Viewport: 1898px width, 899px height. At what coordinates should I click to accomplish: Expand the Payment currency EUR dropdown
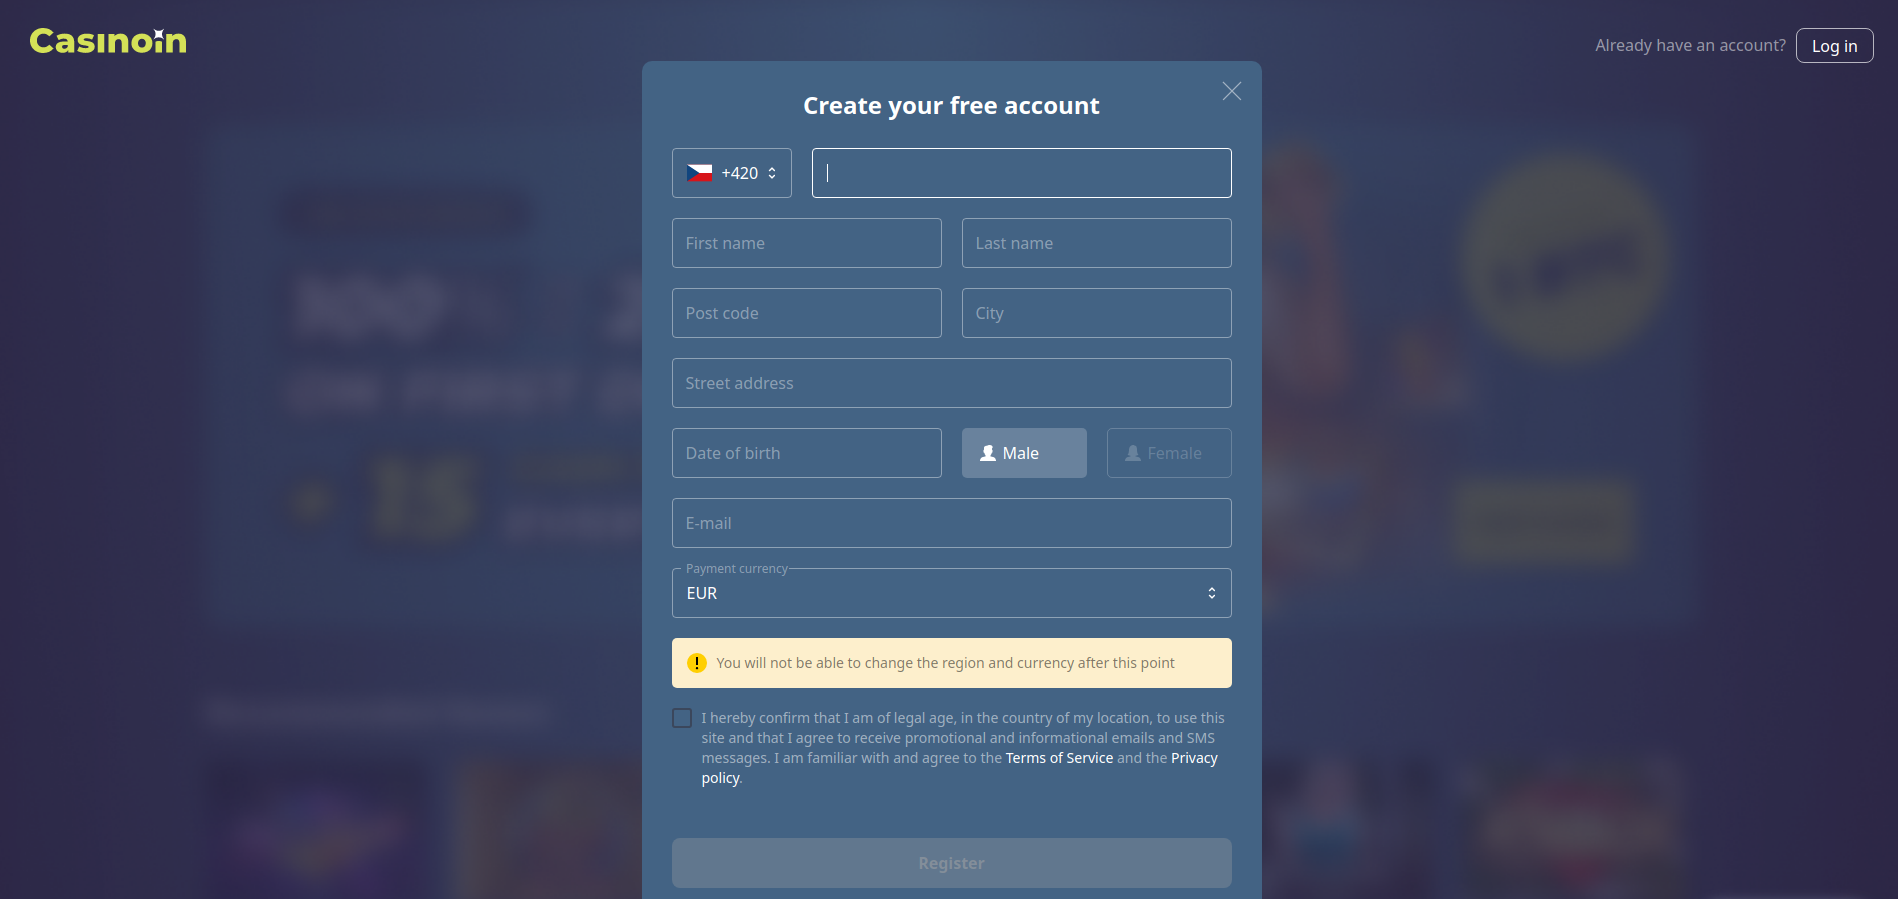pyautogui.click(x=952, y=593)
